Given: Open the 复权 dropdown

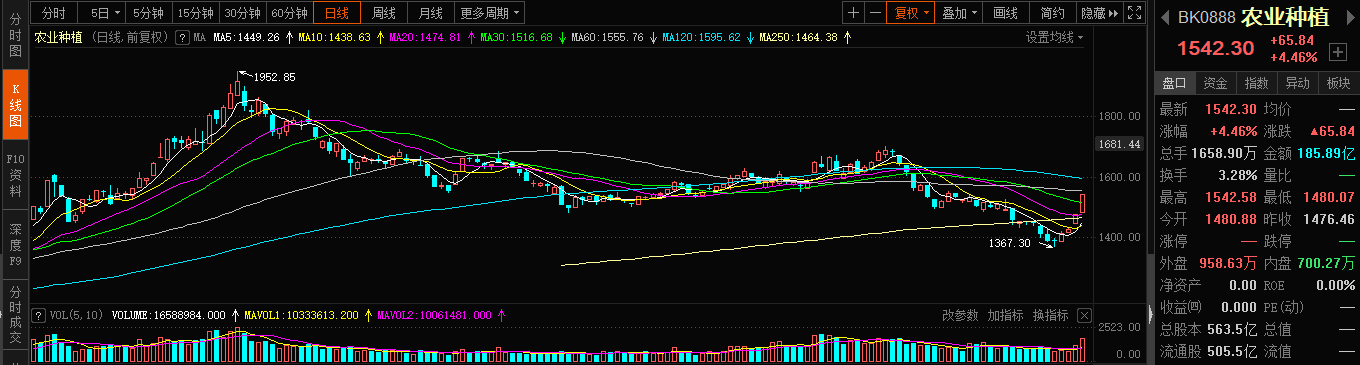Looking at the screenshot, I should [x=912, y=13].
